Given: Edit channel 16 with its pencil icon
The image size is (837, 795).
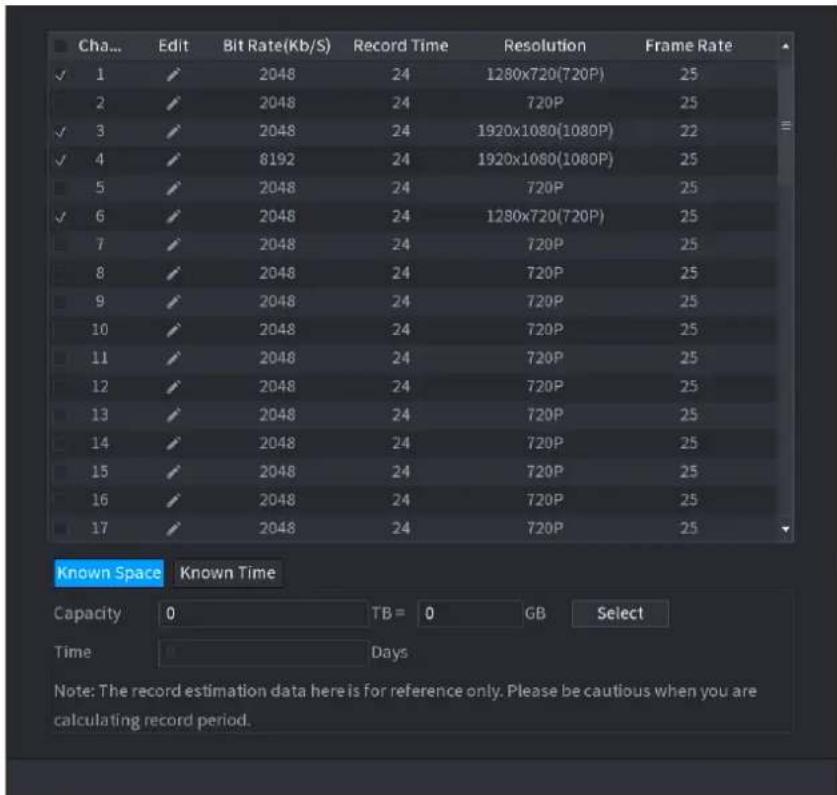Looking at the screenshot, I should pyautogui.click(x=173, y=500).
